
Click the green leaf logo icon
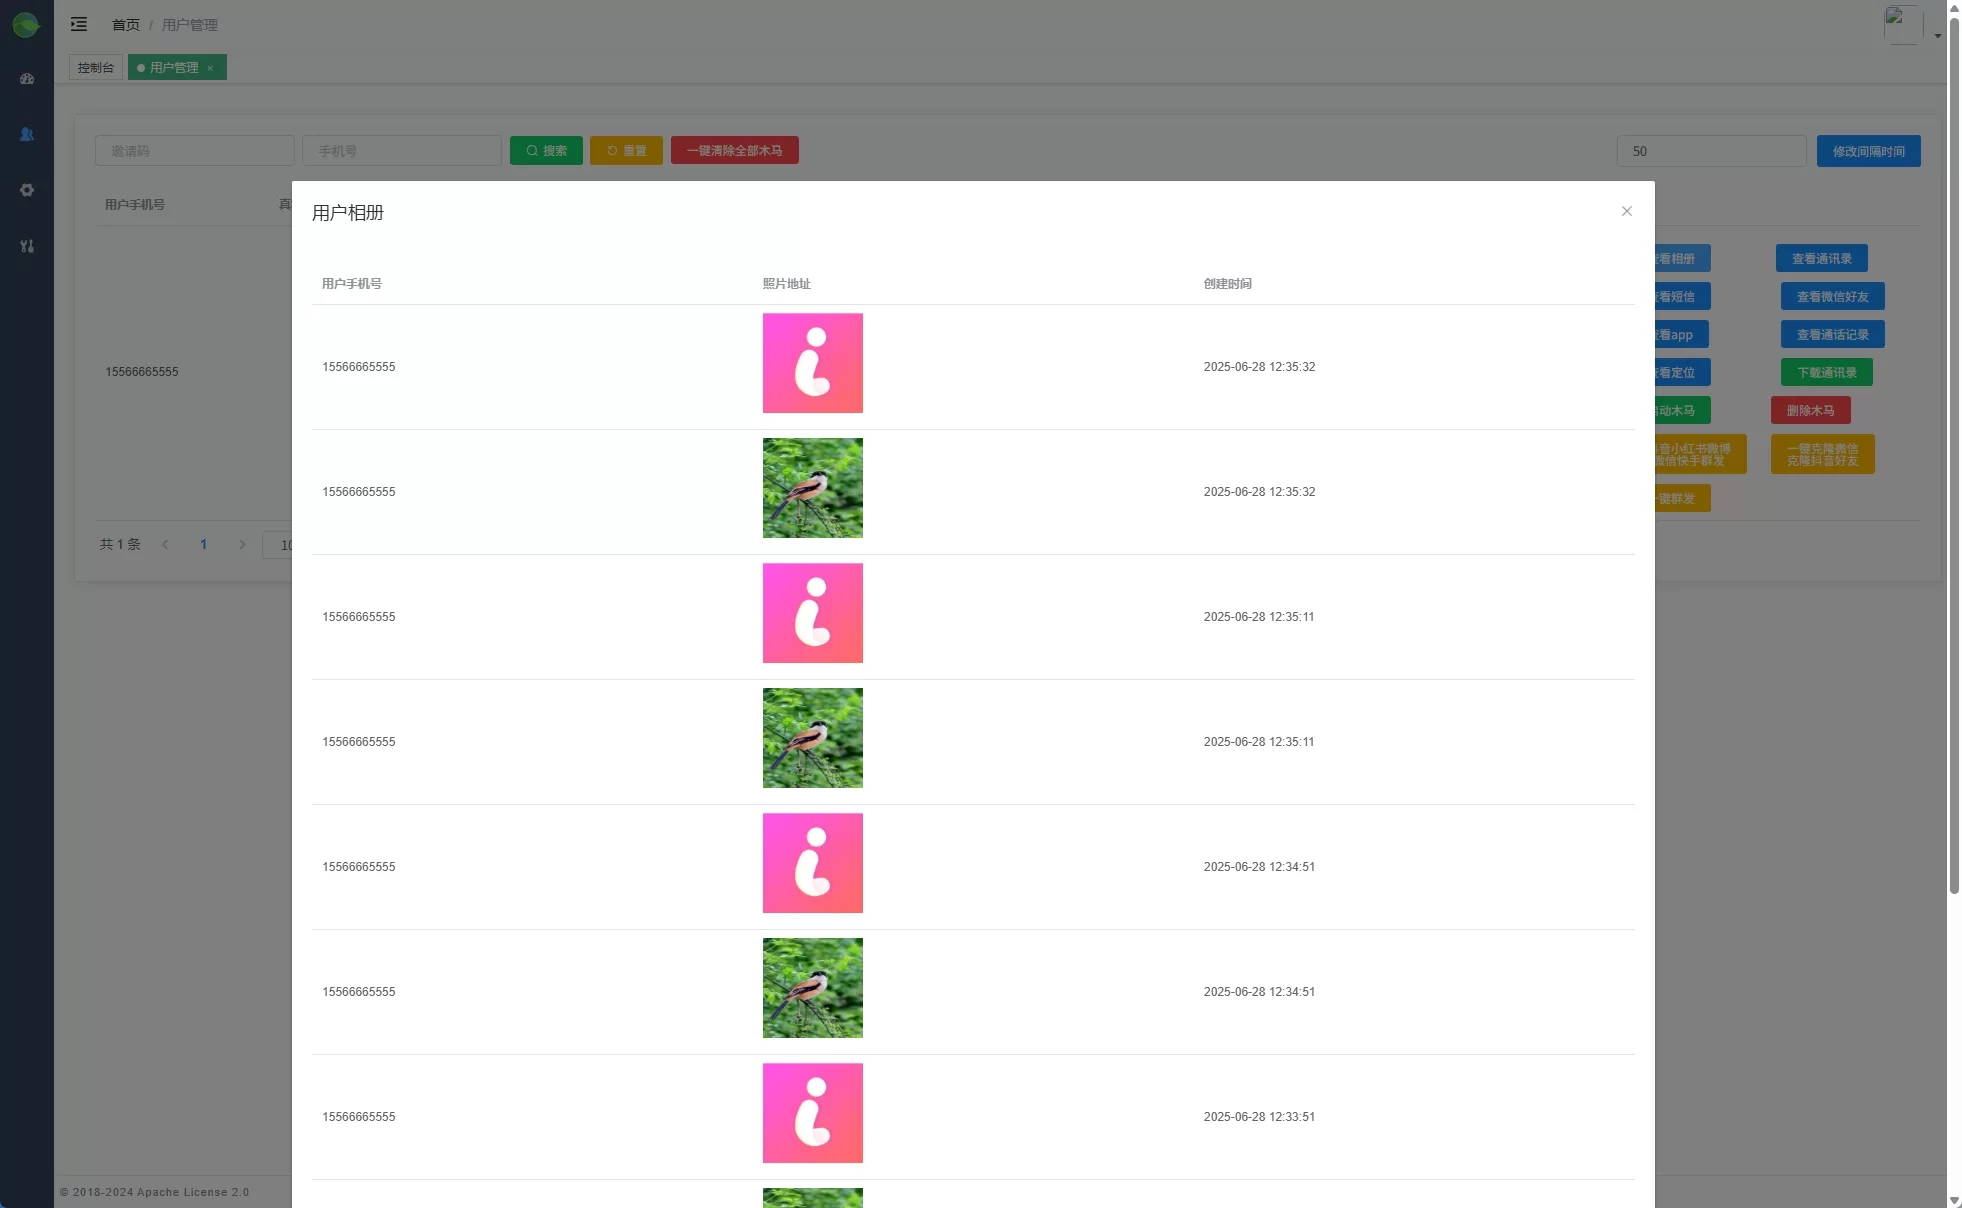(x=26, y=25)
